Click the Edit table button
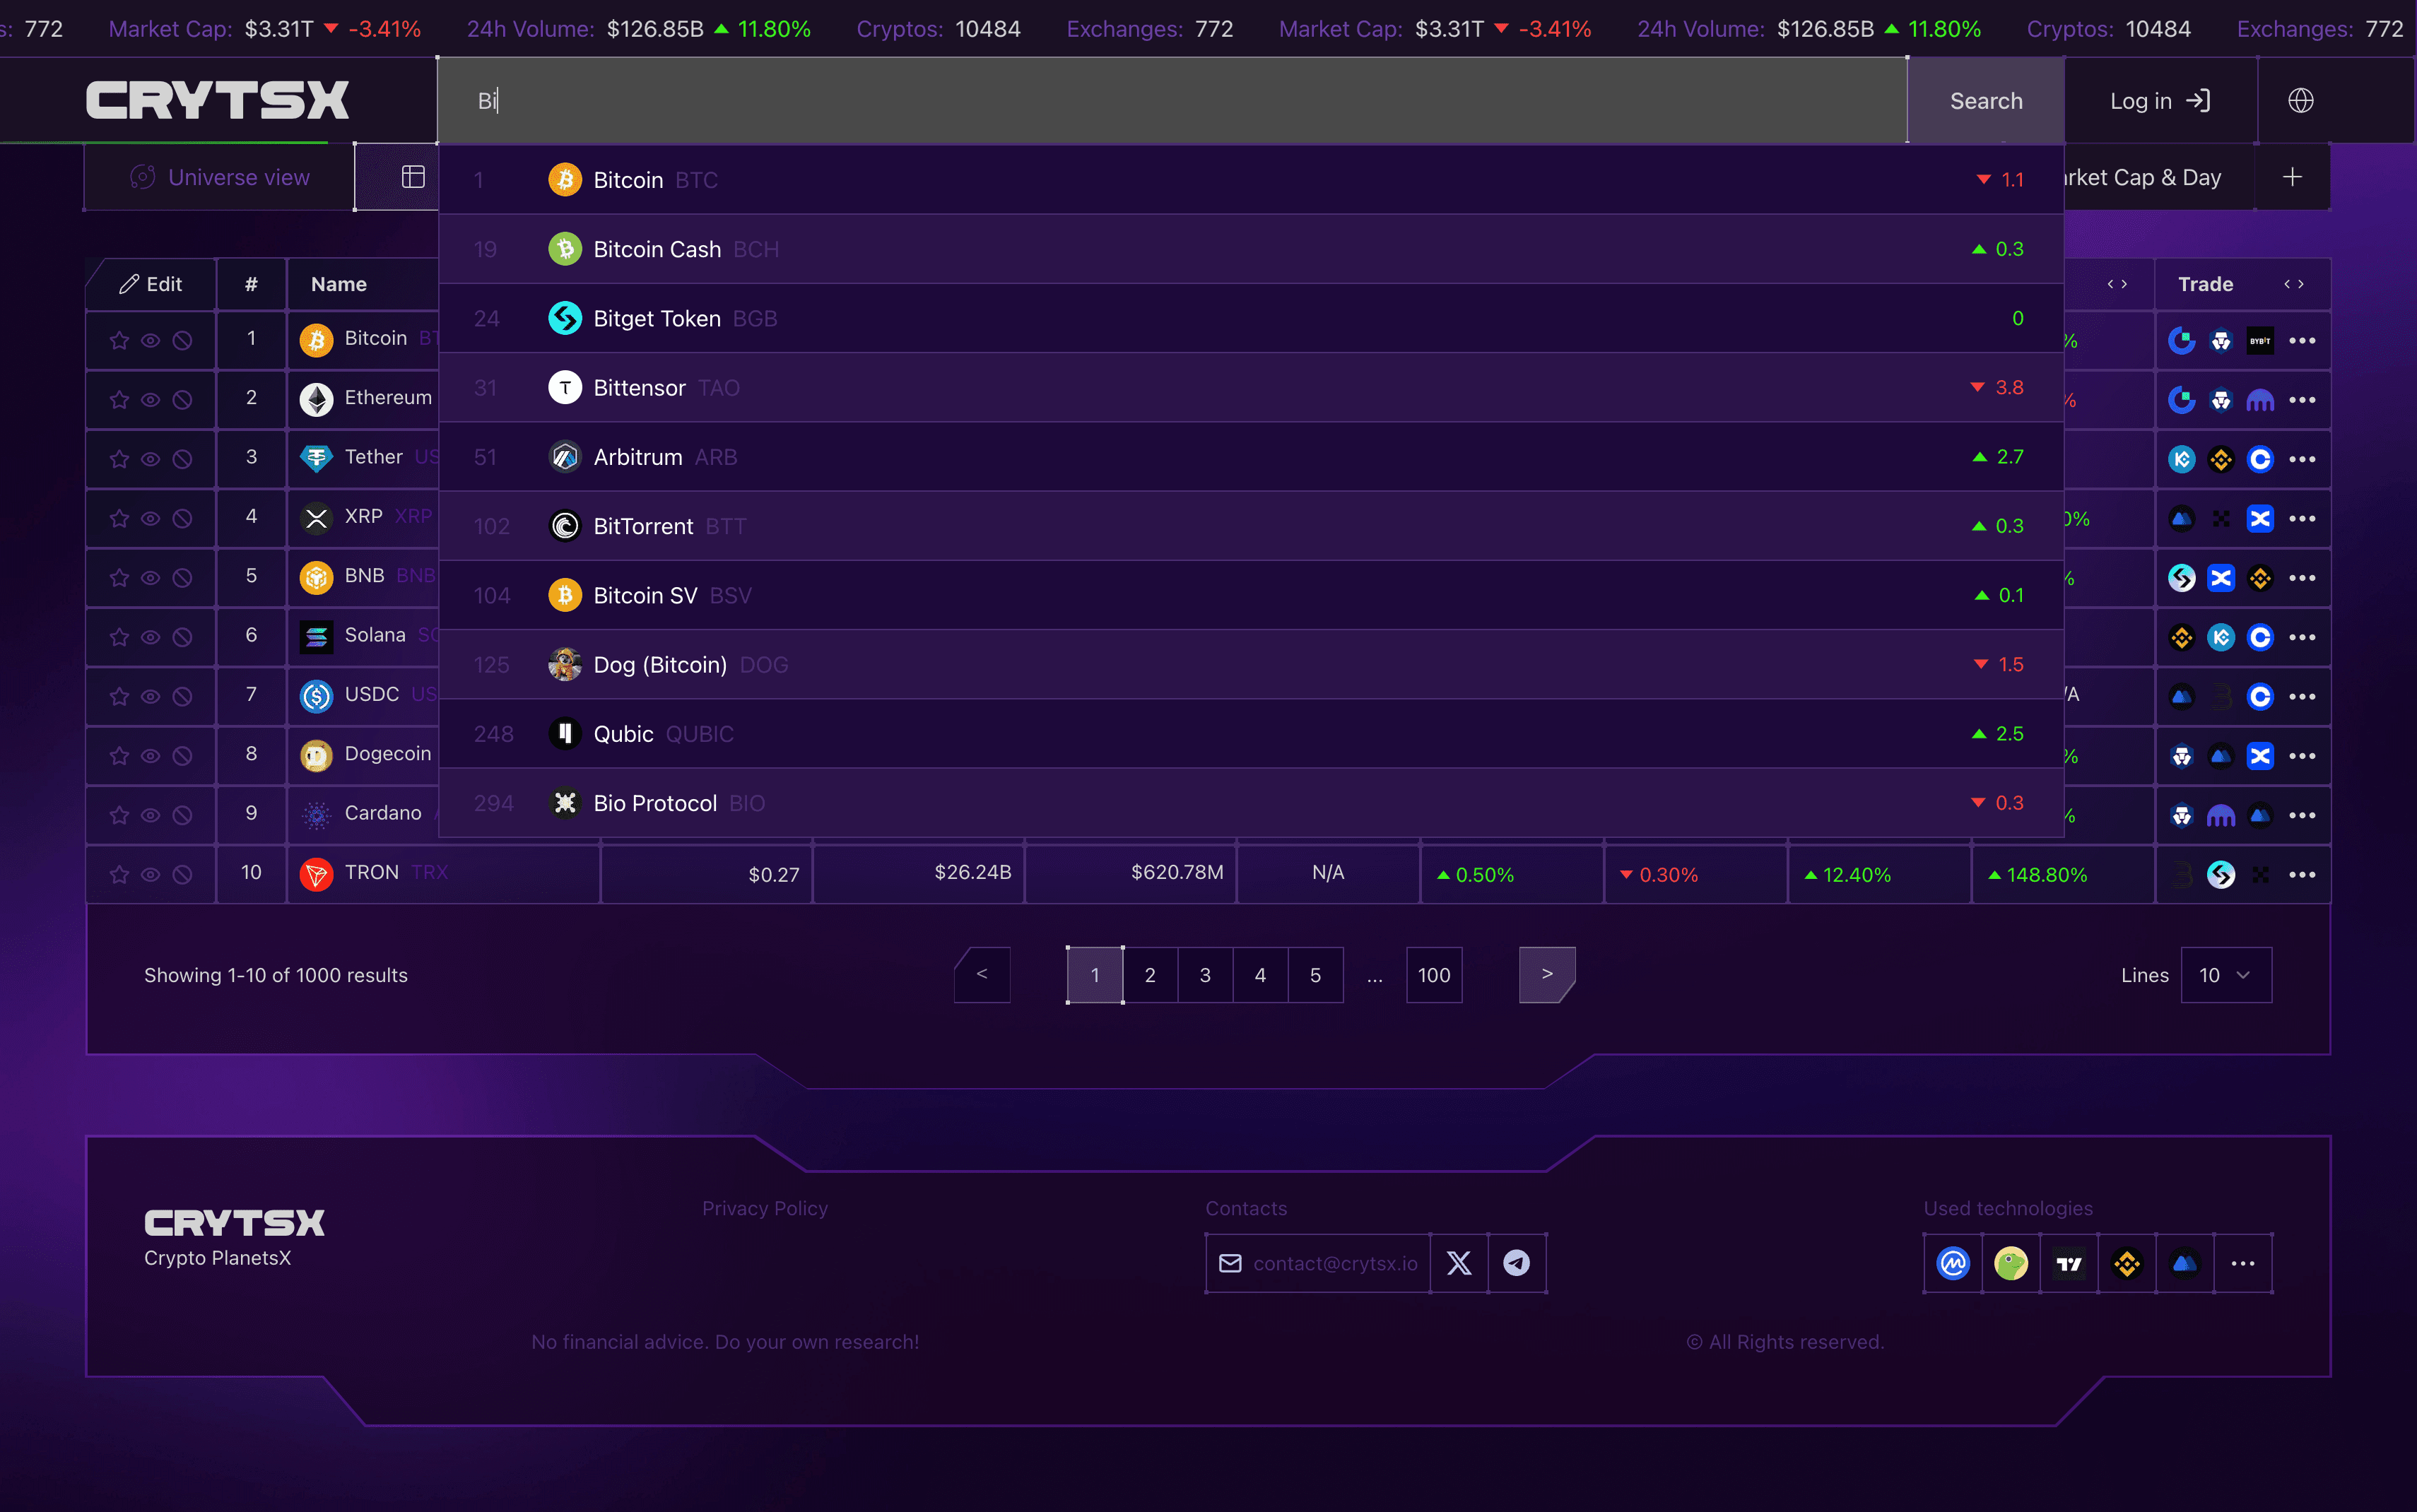2417x1512 pixels. click(x=150, y=284)
